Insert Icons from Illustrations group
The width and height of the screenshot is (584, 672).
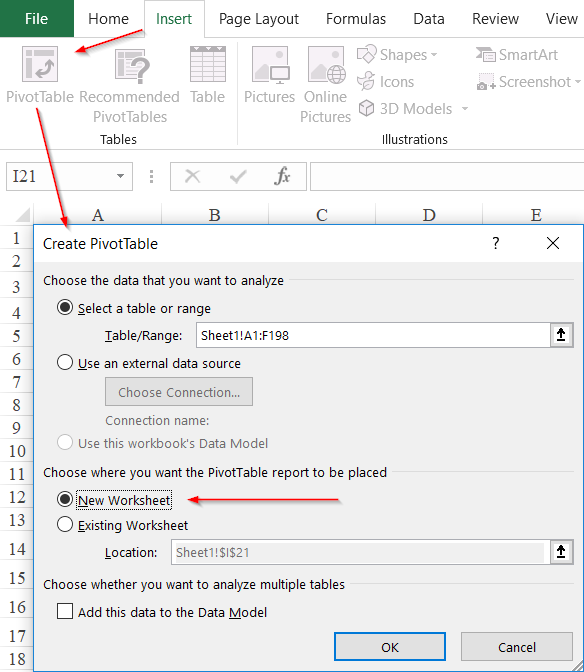click(x=386, y=81)
